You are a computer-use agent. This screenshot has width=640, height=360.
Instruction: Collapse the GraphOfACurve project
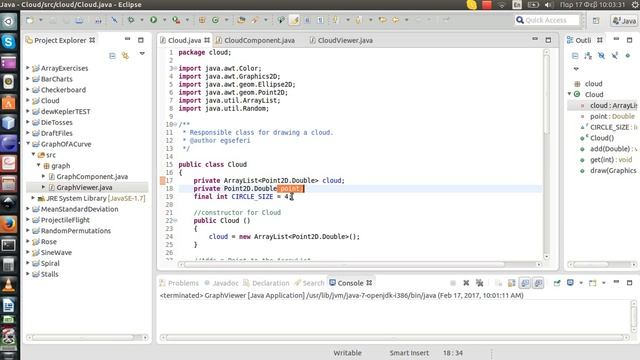(x=28, y=143)
